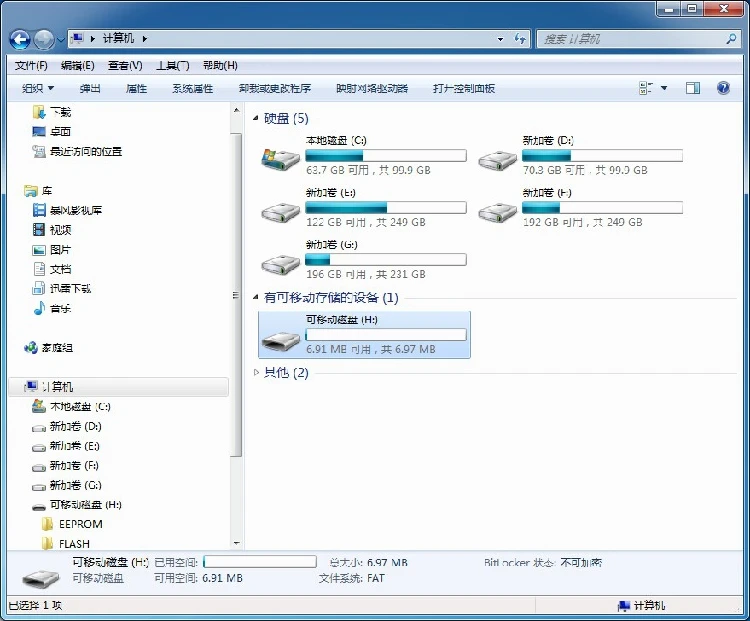Open address bar history dropdown arrow
This screenshot has width=750, height=621.
500,39
